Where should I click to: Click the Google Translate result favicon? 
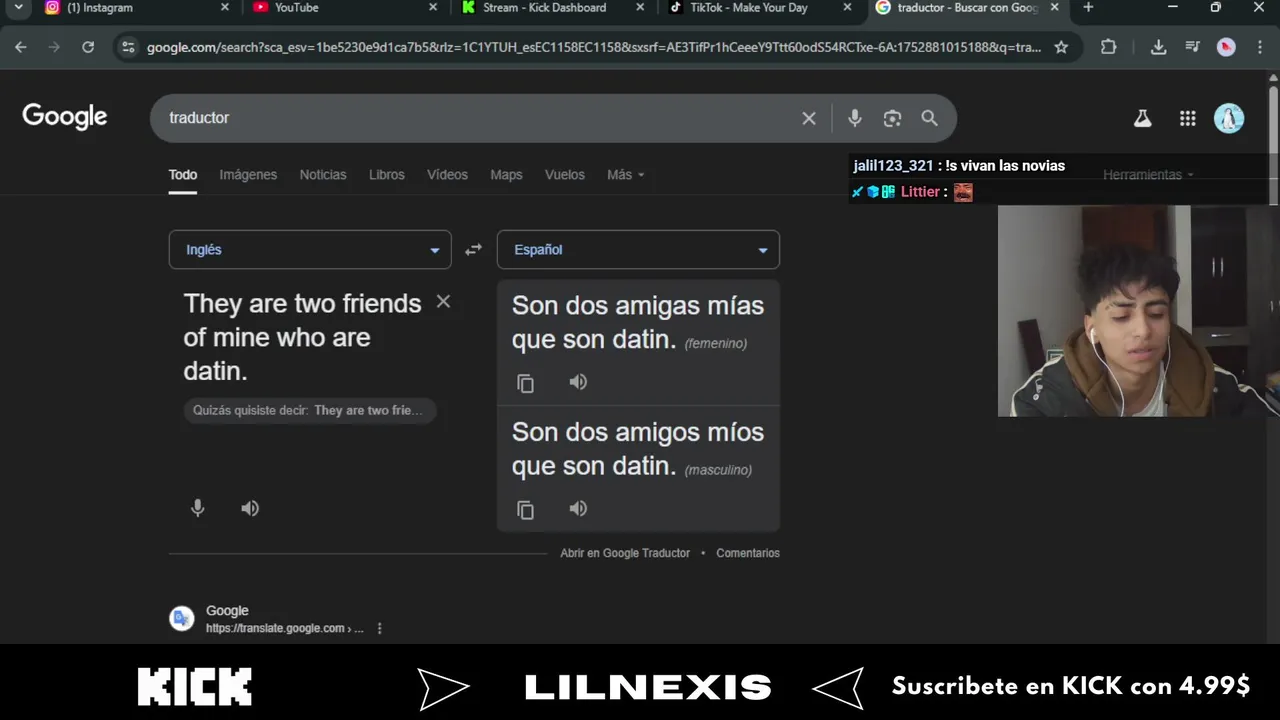(x=182, y=619)
